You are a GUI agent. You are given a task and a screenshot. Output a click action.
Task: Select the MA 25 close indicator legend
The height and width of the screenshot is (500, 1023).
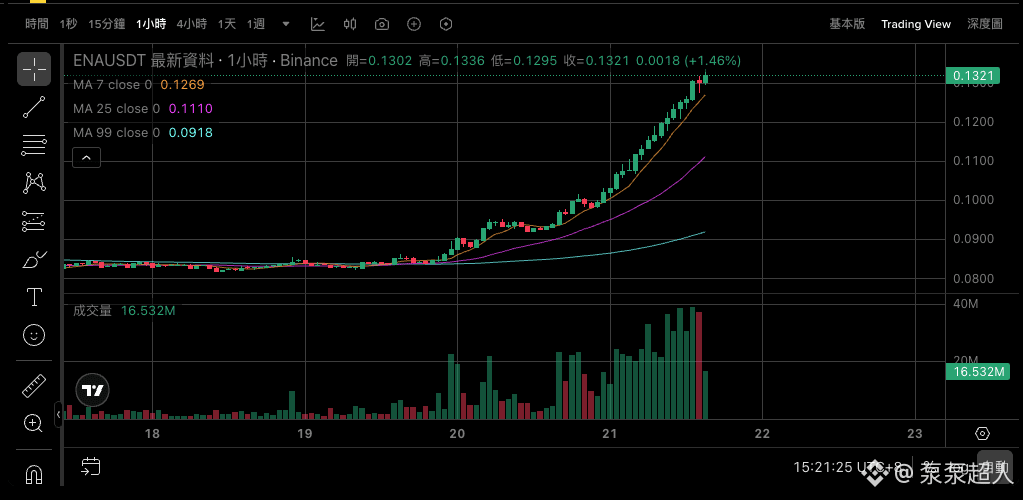coord(142,109)
